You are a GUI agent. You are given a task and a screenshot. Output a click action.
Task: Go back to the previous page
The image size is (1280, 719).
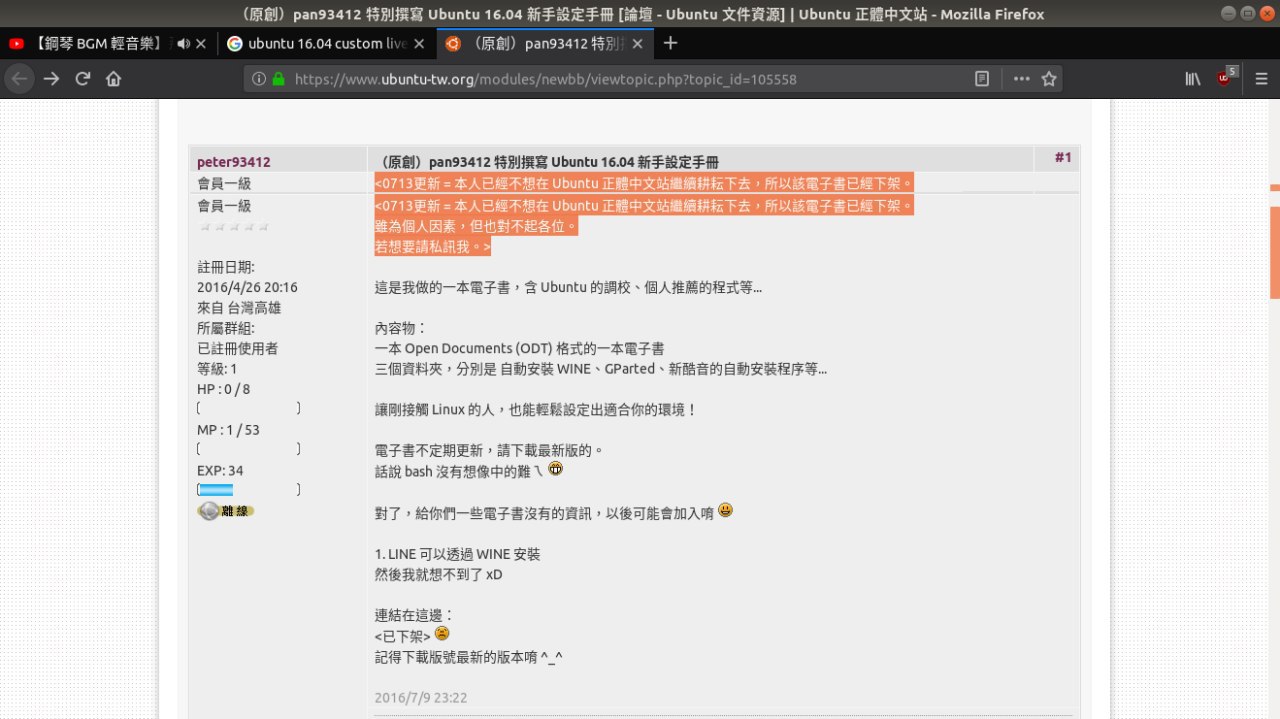tap(20, 79)
